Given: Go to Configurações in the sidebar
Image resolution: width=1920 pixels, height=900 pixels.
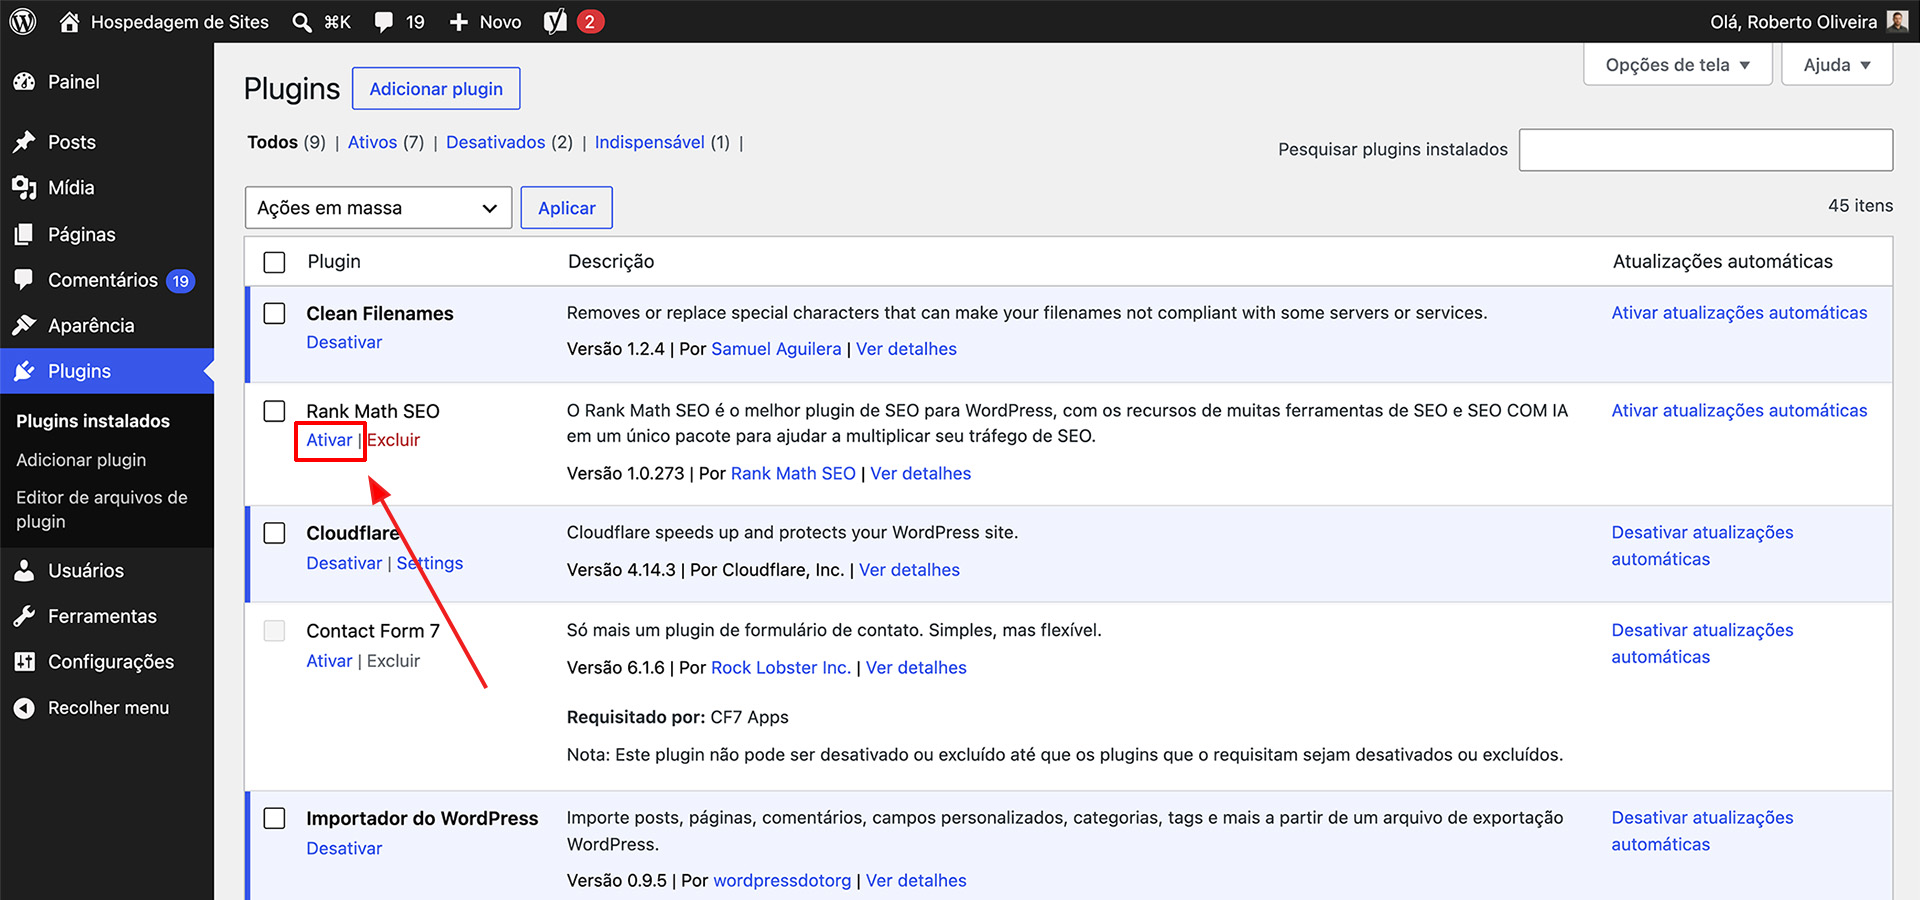Looking at the screenshot, I should (111, 661).
